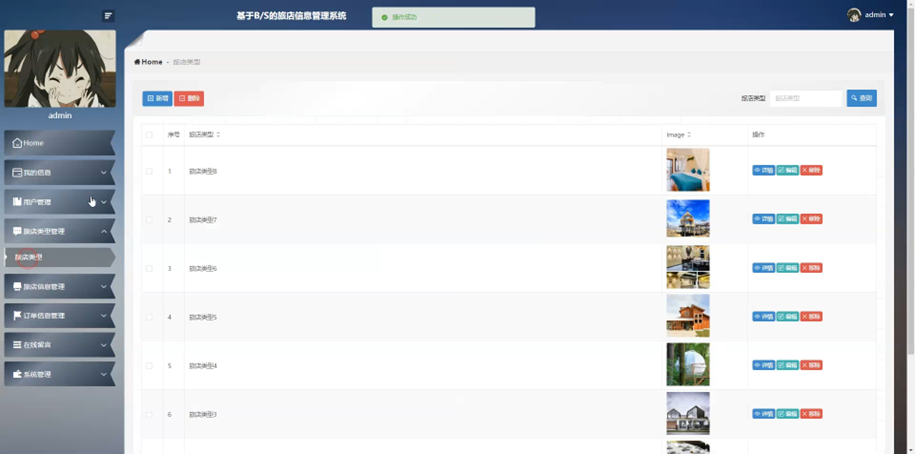Select the 旅店类型 submenu item
Screen dimensions: 915x454
60,257
